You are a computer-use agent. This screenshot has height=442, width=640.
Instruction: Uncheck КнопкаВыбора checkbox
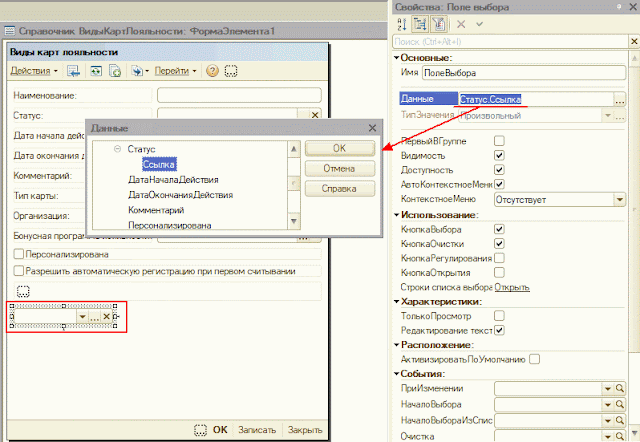[x=499, y=229]
